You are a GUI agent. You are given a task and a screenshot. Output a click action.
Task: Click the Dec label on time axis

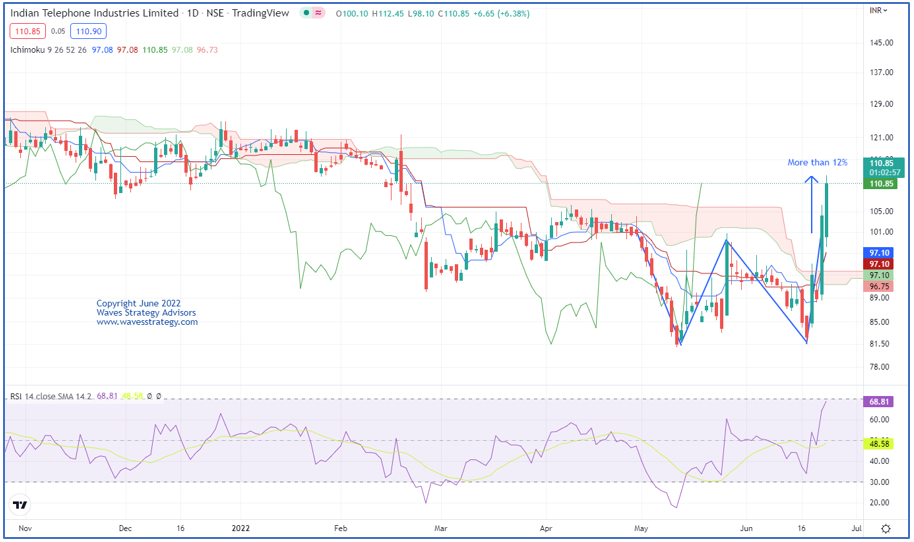[x=125, y=528]
